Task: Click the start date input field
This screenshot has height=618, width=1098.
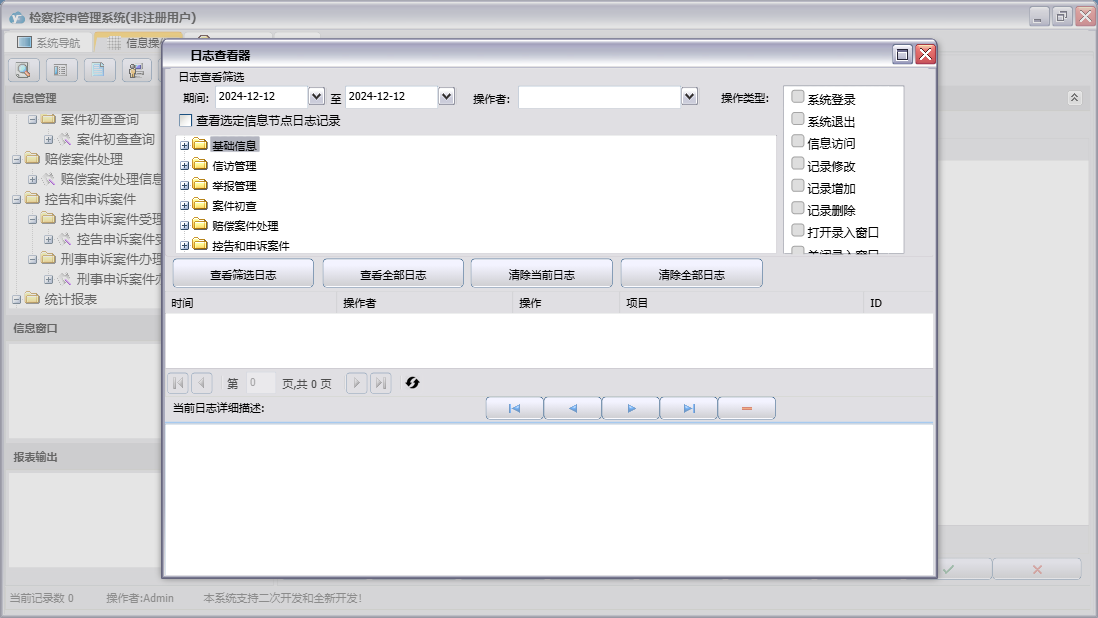Action: tap(261, 97)
